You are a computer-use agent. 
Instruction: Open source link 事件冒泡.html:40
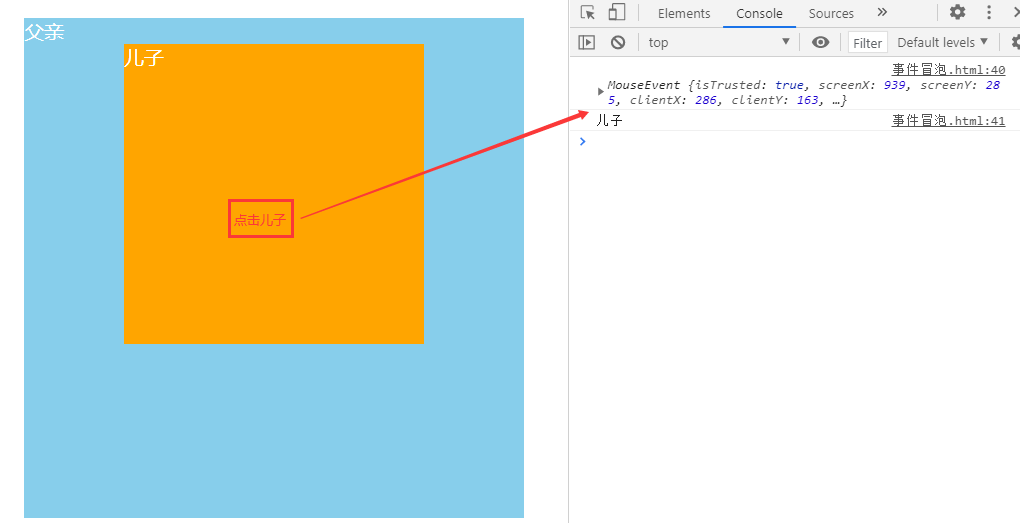(x=948, y=70)
